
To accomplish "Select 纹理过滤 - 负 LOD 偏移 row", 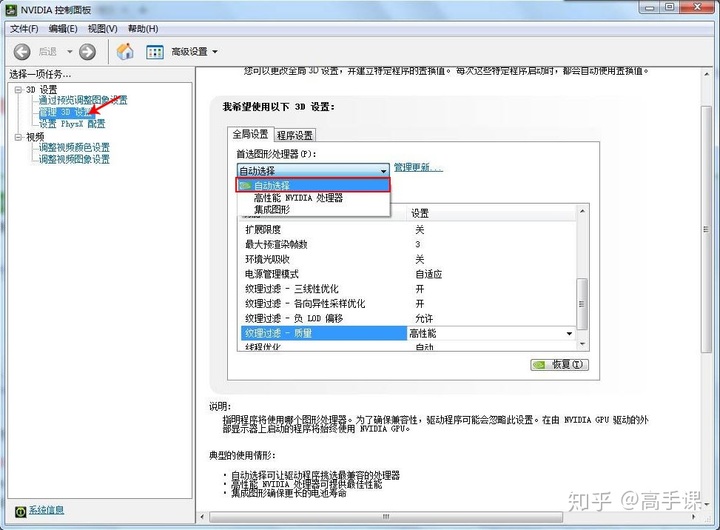I will 408,318.
